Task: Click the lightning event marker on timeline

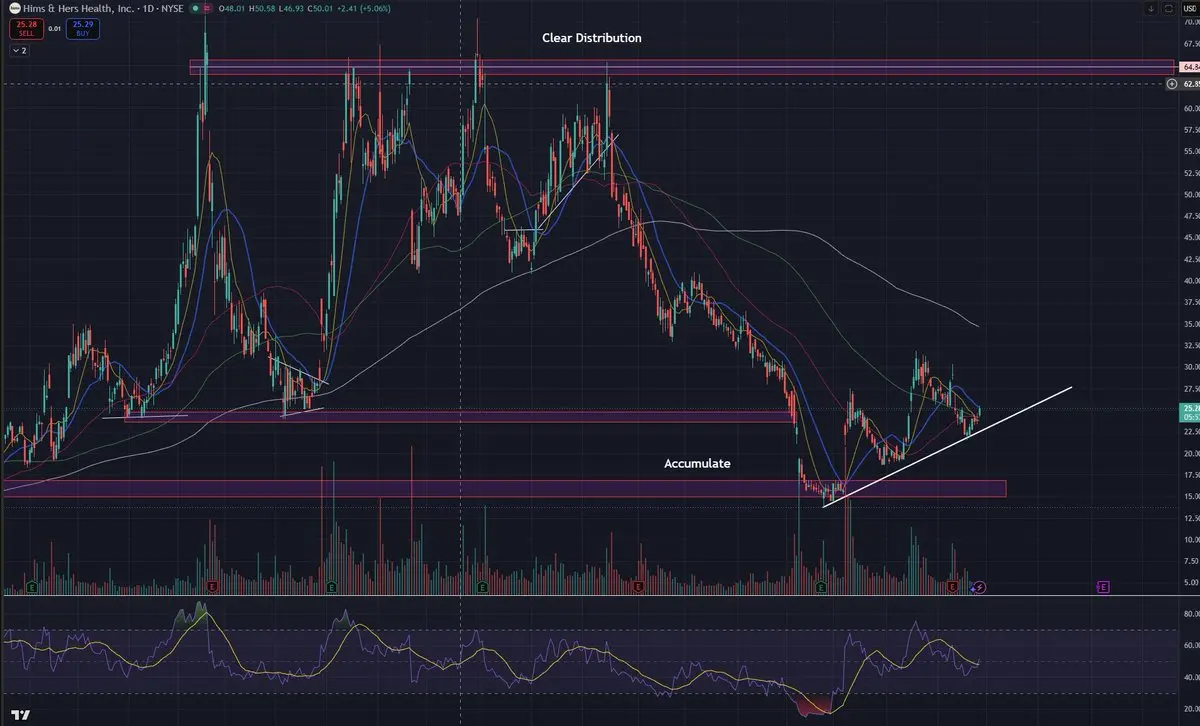Action: click(980, 587)
